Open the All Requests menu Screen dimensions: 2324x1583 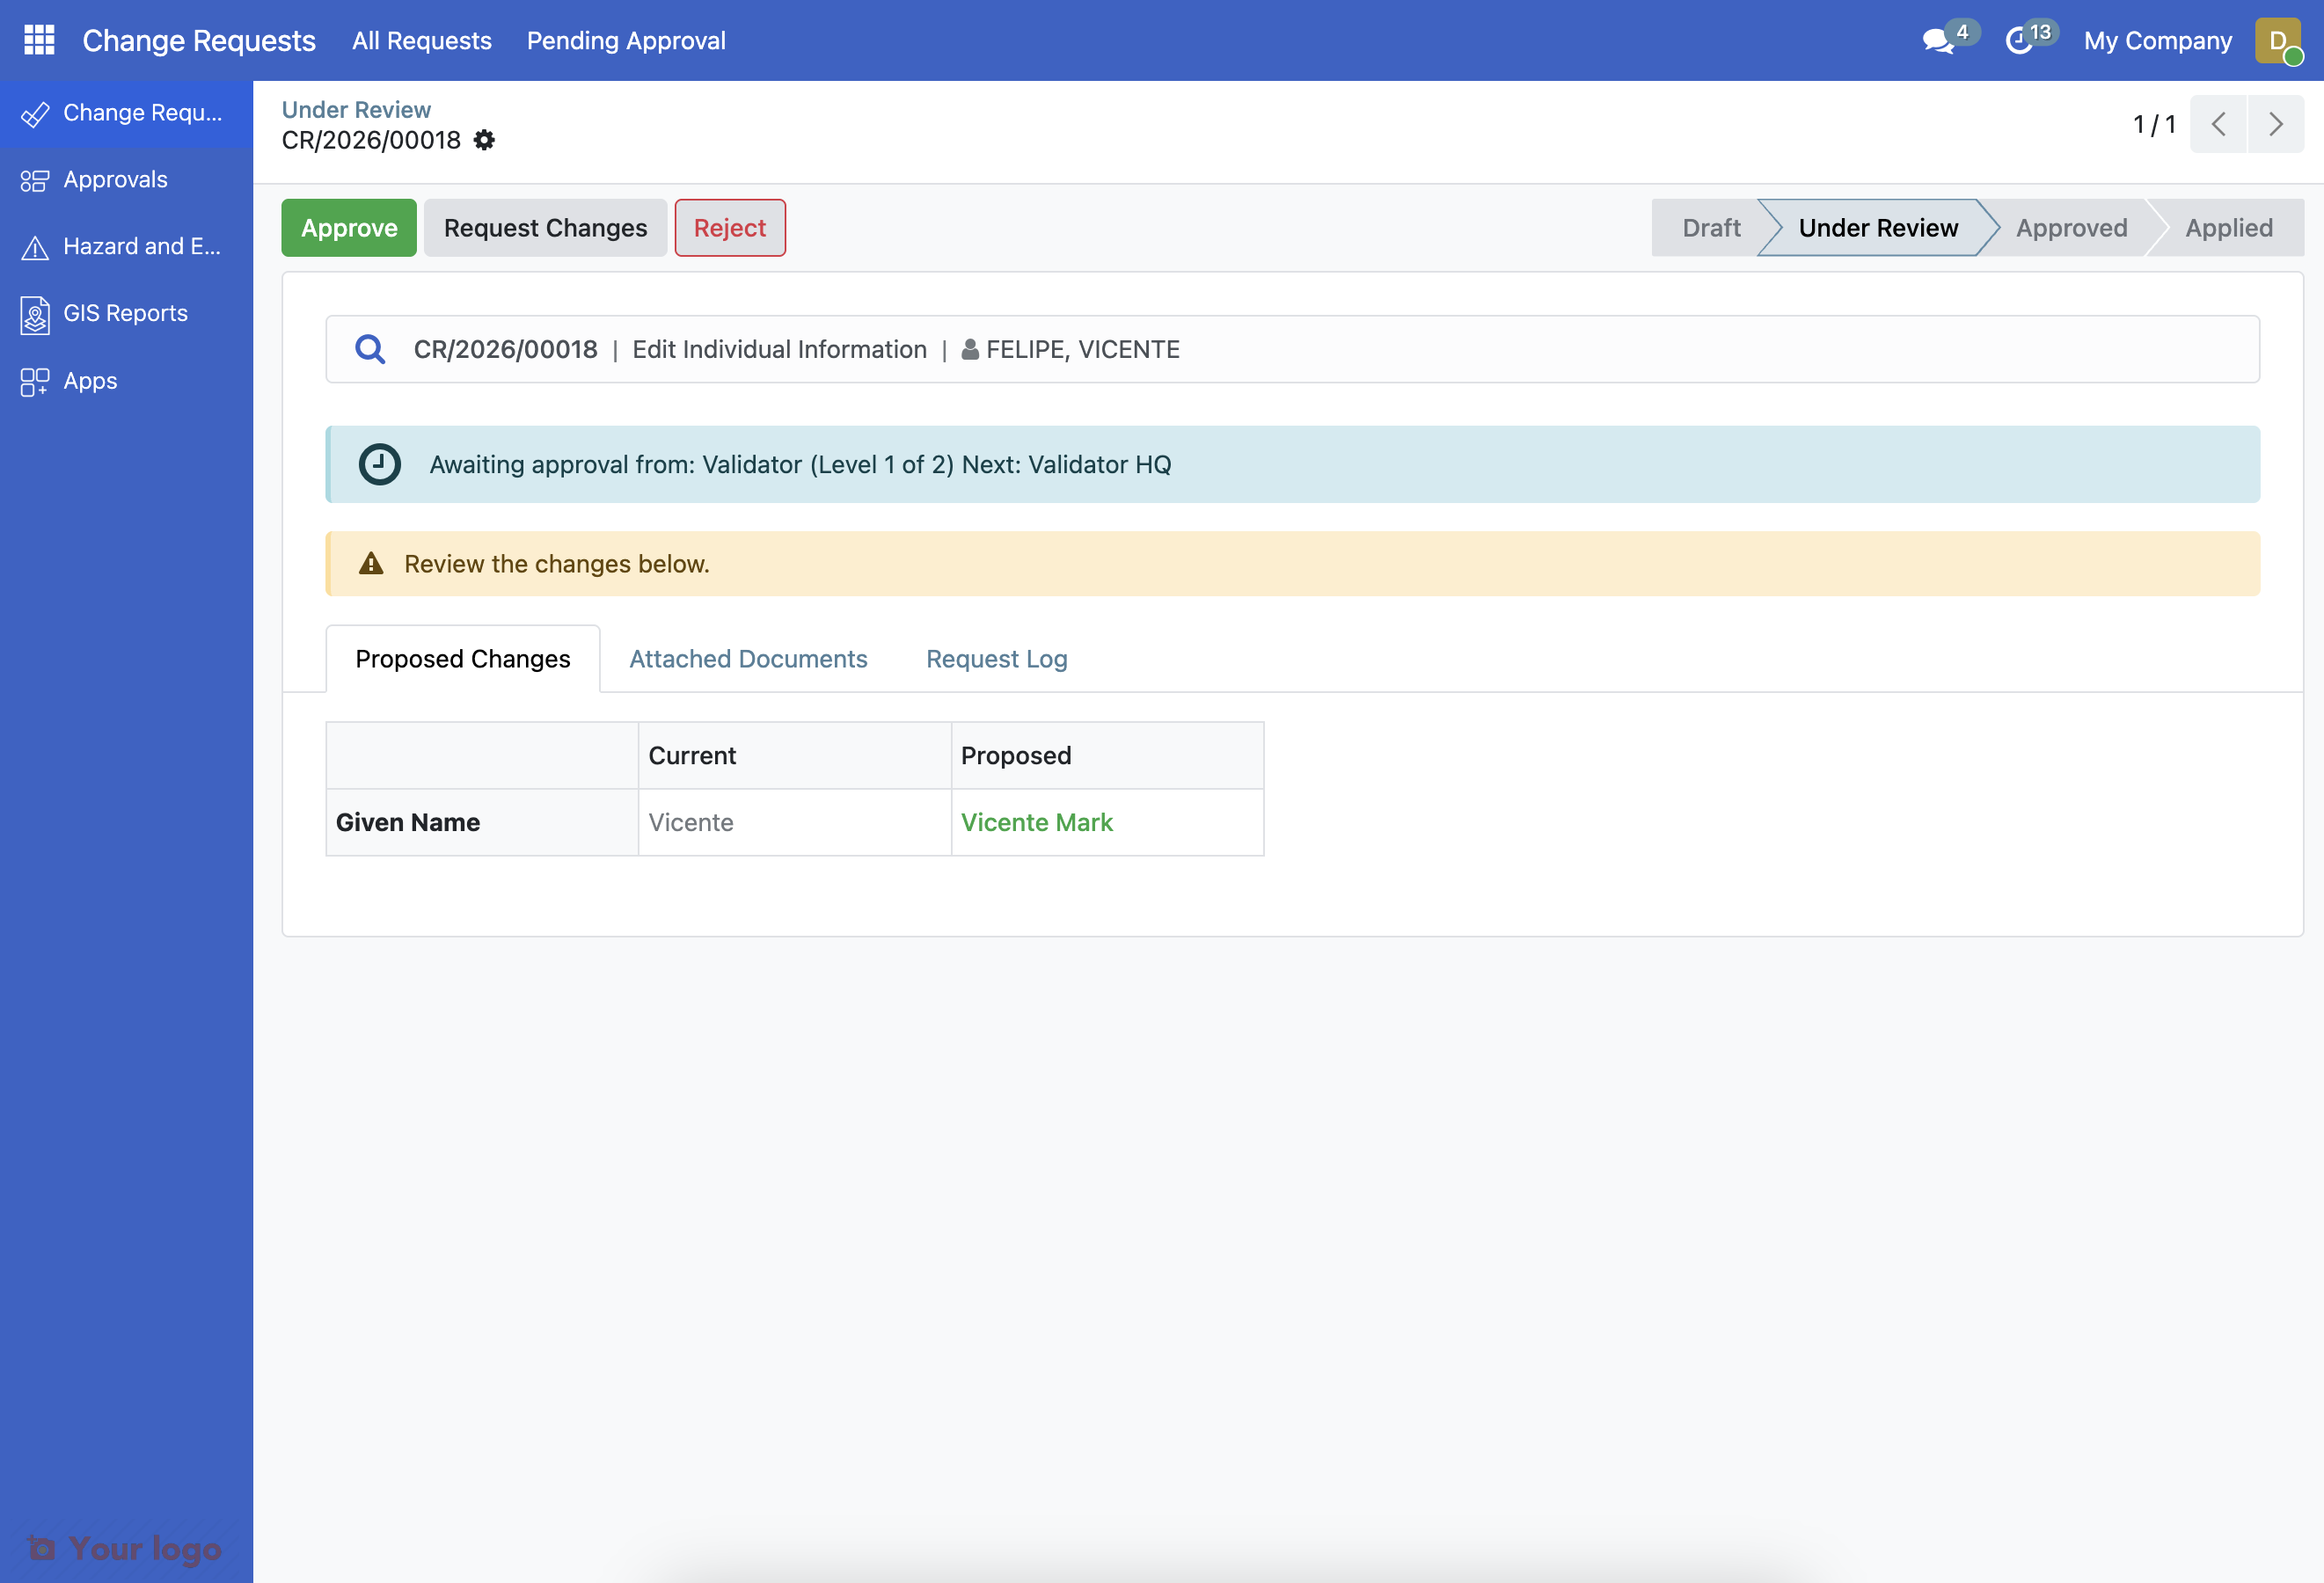point(422,41)
